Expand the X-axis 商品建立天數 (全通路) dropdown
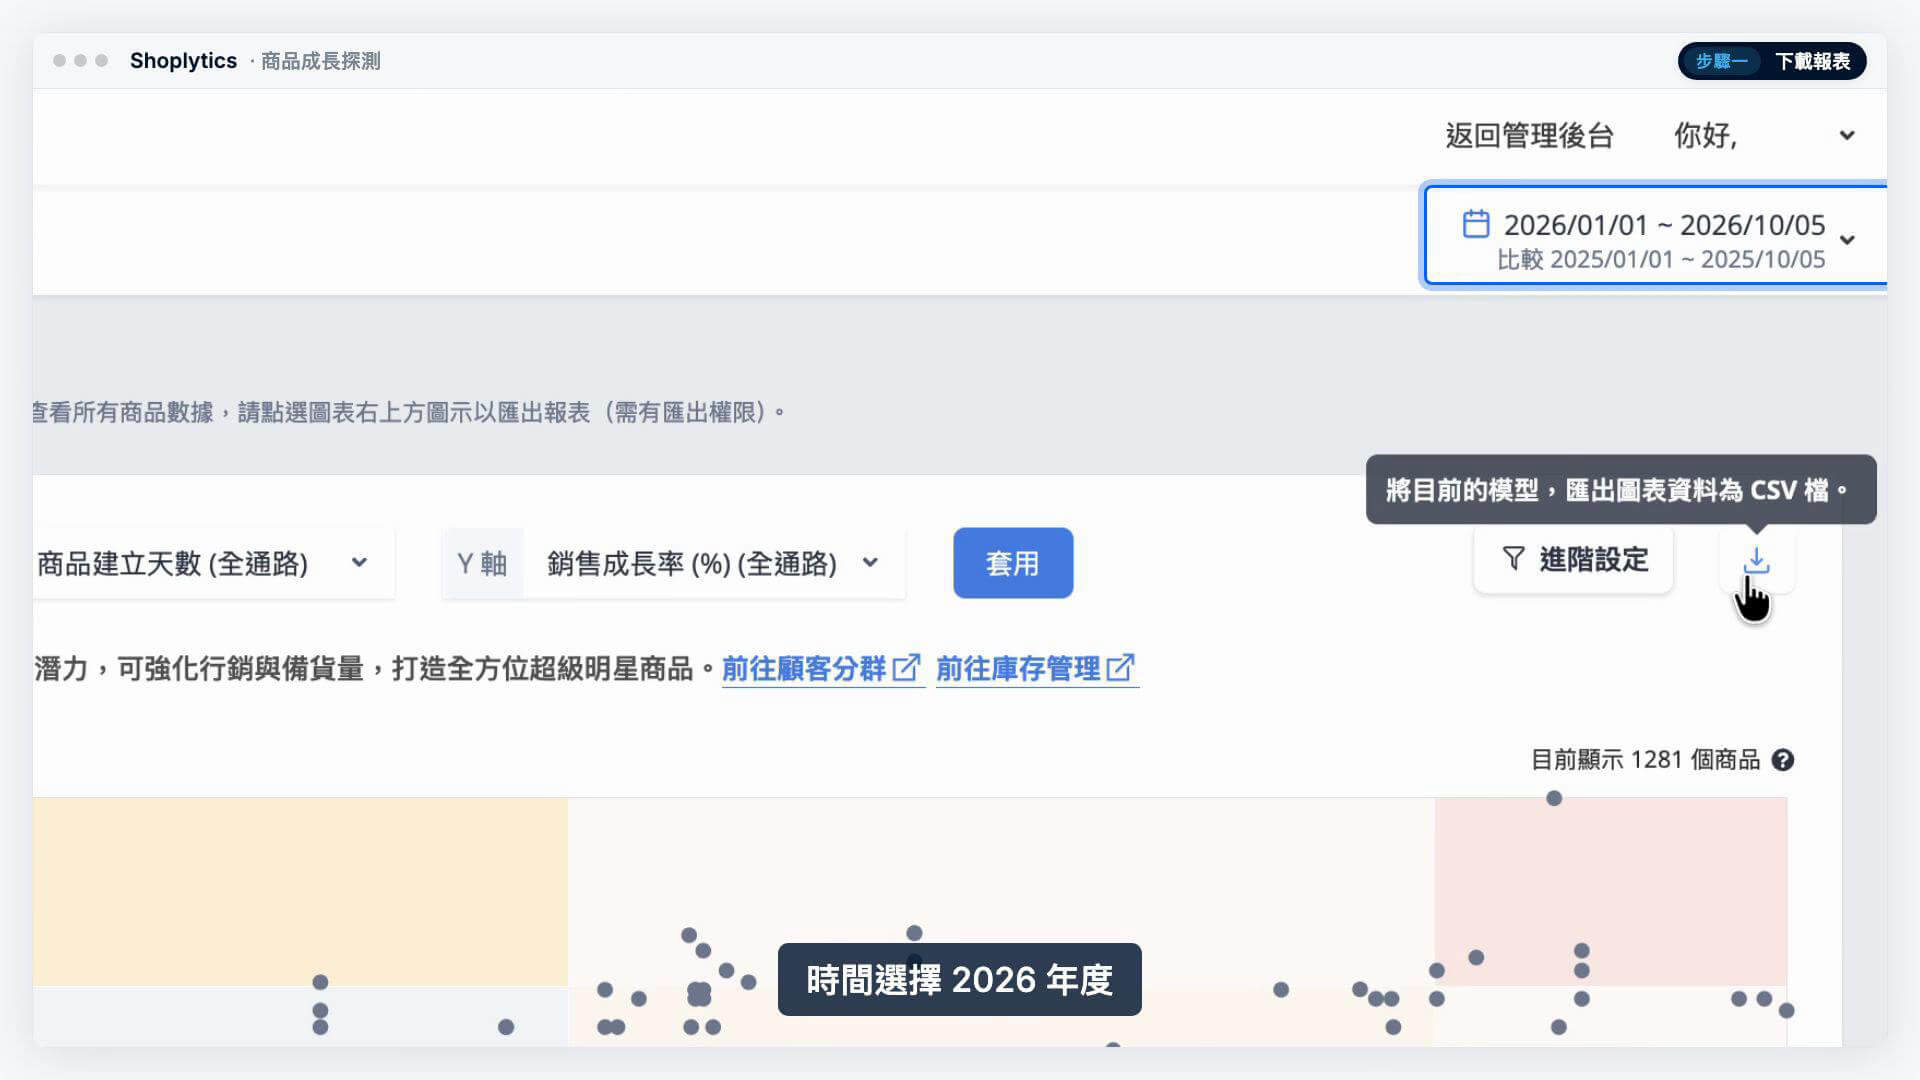Viewport: 1920px width, 1080px height. [213, 563]
